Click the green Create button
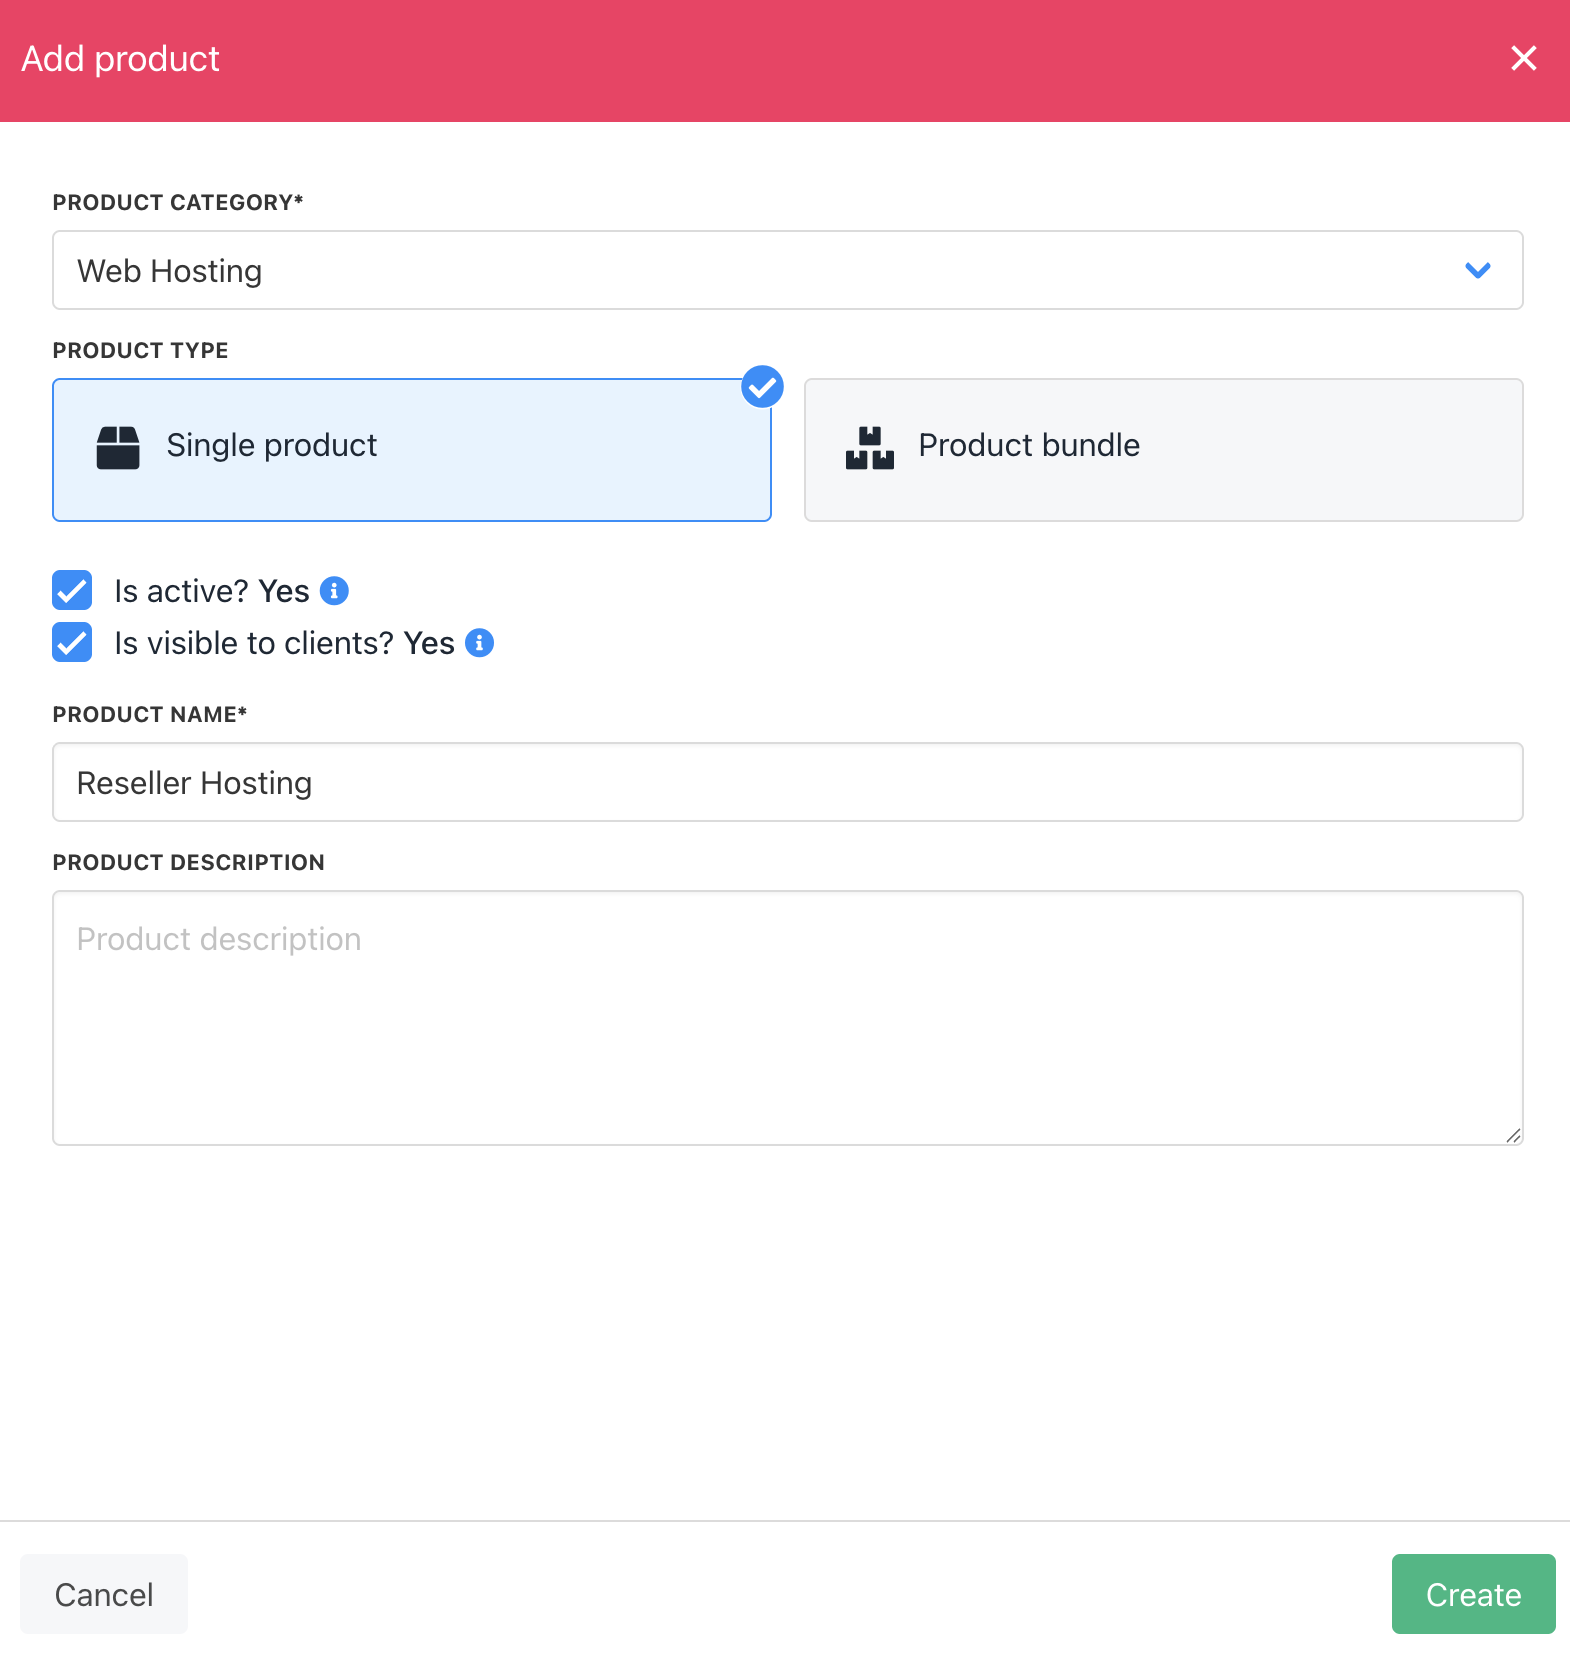The height and width of the screenshot is (1658, 1570). [1473, 1594]
